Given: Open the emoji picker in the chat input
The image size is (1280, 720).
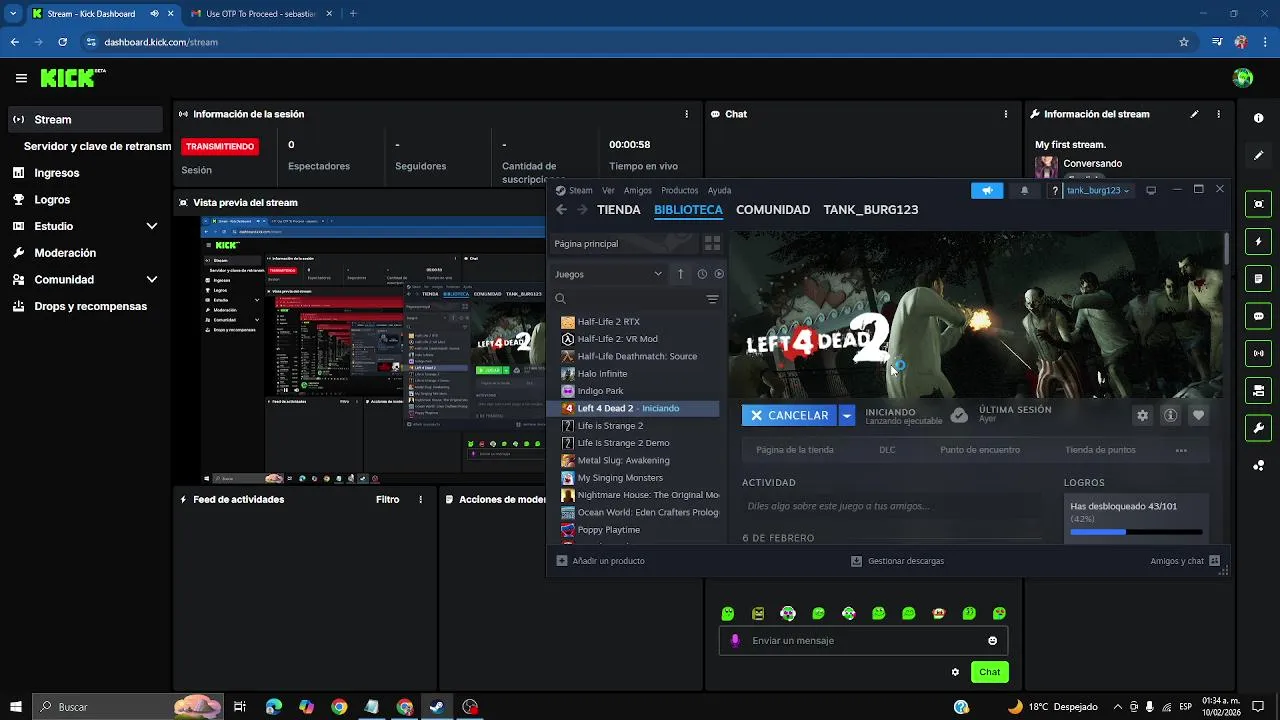Looking at the screenshot, I should [x=992, y=640].
